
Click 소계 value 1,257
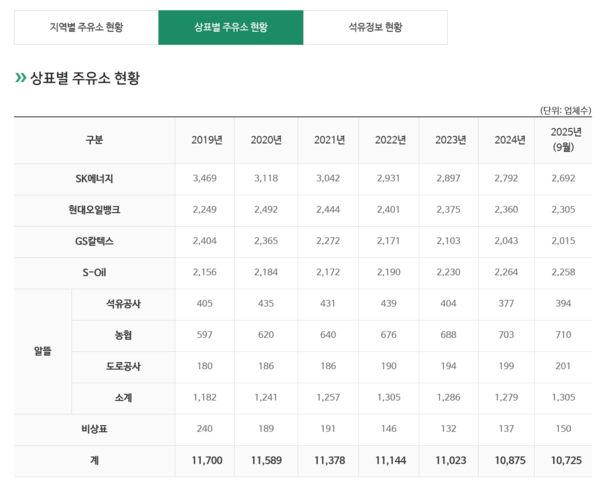pos(328,398)
